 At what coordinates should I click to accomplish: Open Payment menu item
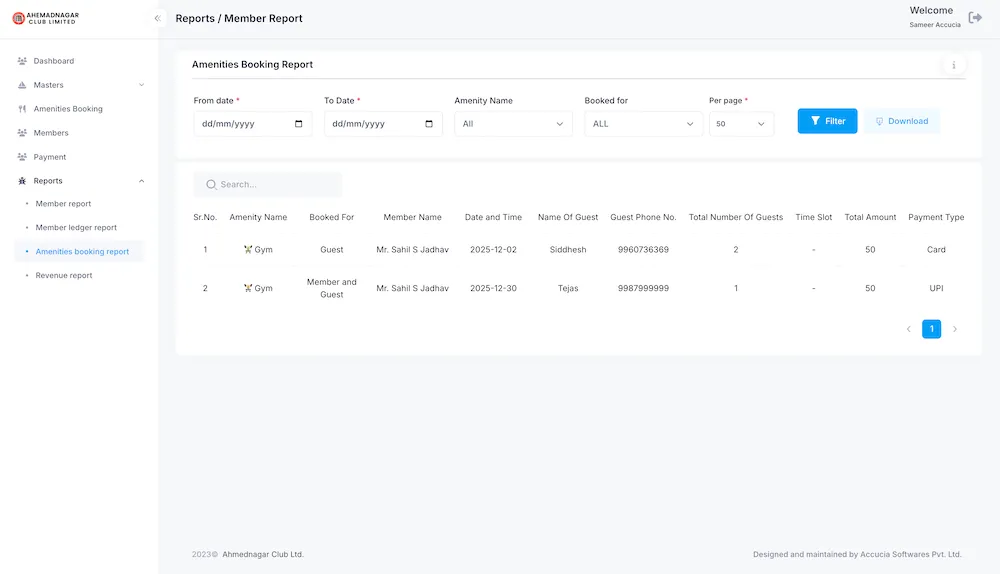[50, 157]
